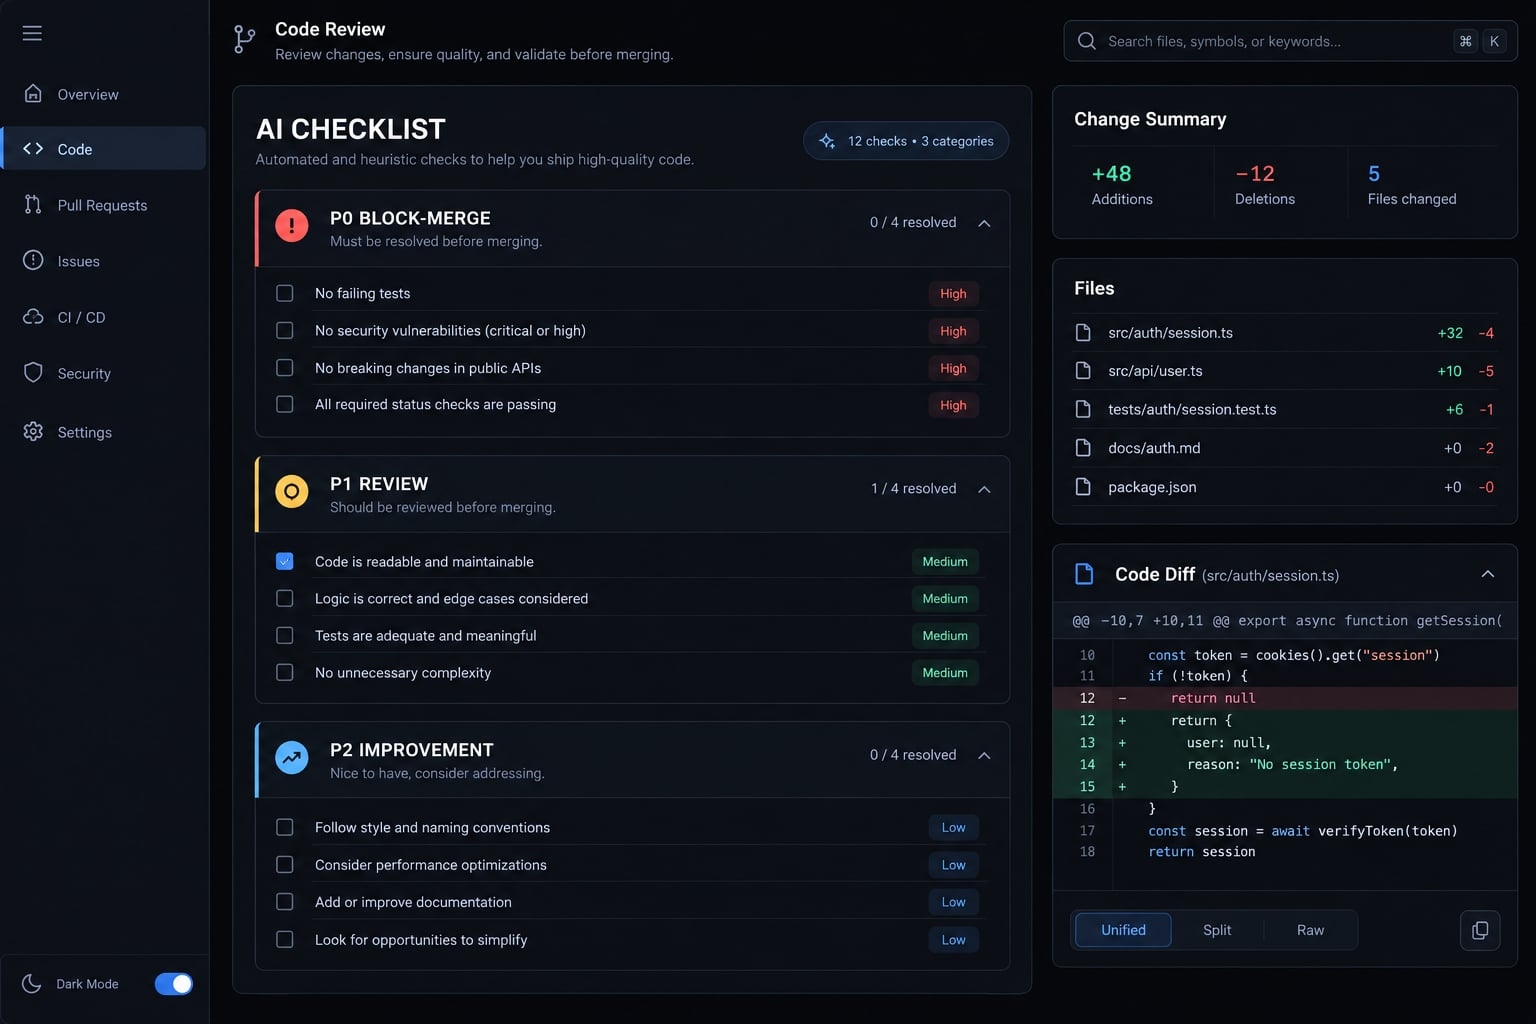Uncheck Code is readable and maintainable

coord(285,561)
